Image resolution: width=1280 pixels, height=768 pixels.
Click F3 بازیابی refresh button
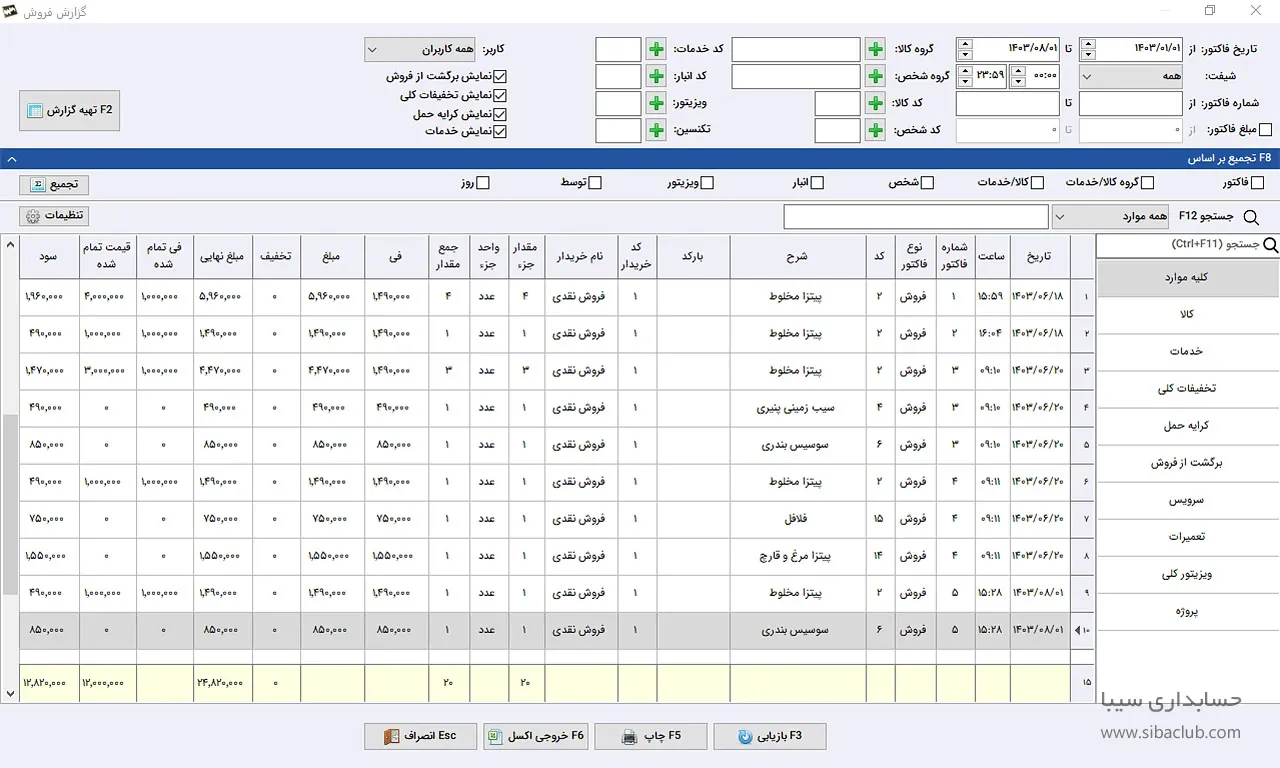pos(769,736)
